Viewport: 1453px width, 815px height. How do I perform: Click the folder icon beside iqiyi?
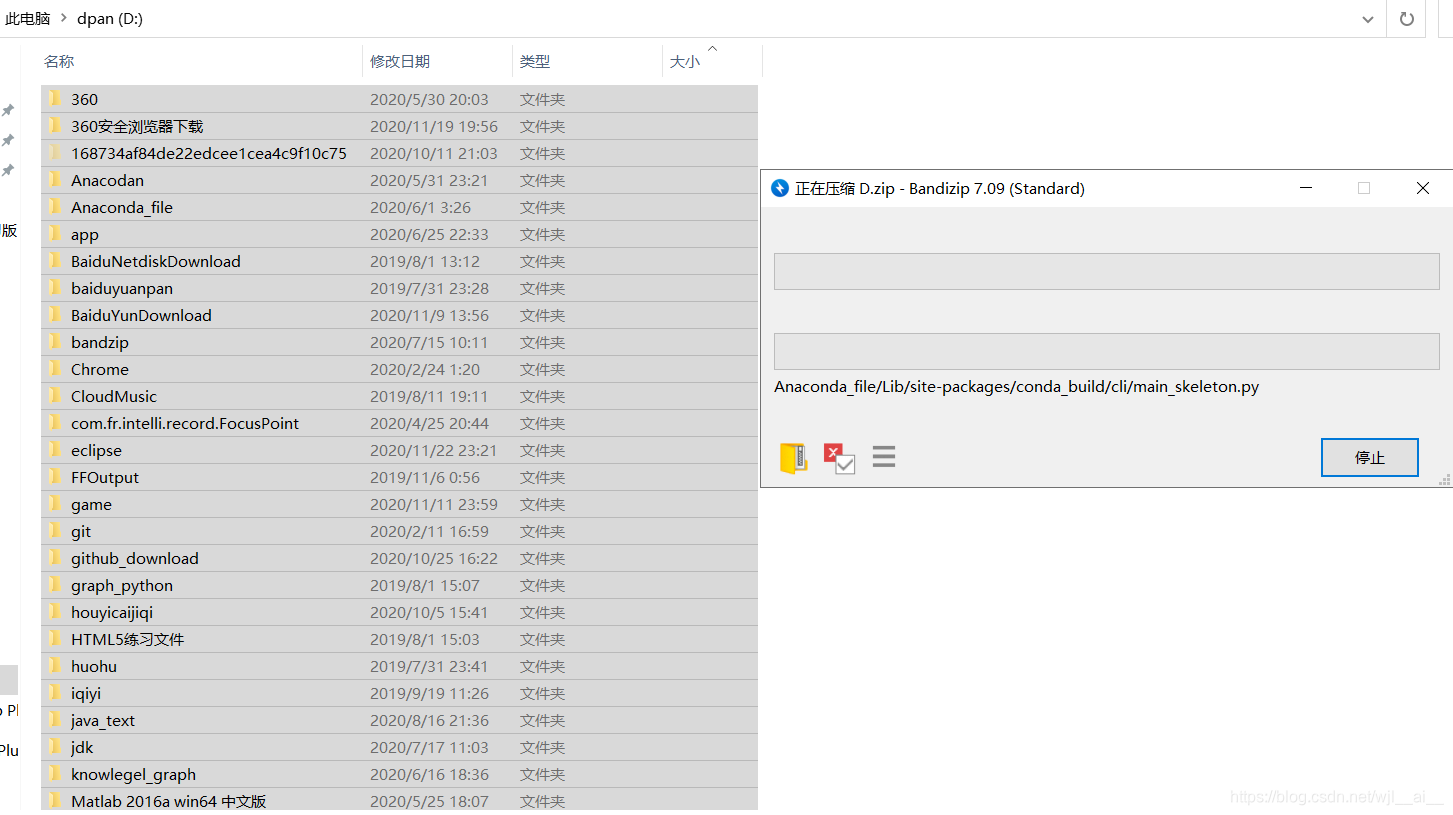(x=55, y=693)
